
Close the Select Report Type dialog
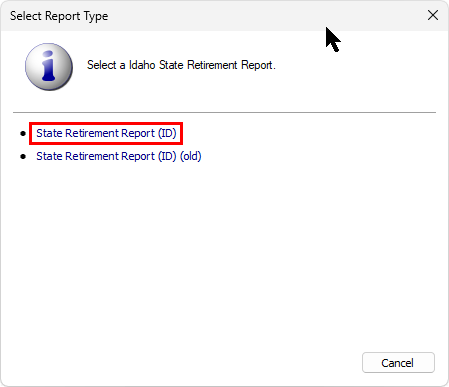(433, 15)
